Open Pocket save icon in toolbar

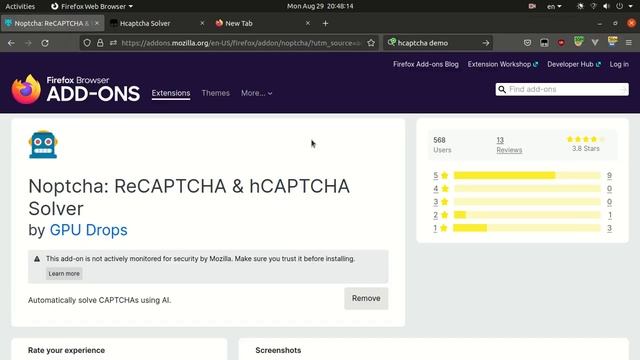pyautogui.click(x=527, y=43)
